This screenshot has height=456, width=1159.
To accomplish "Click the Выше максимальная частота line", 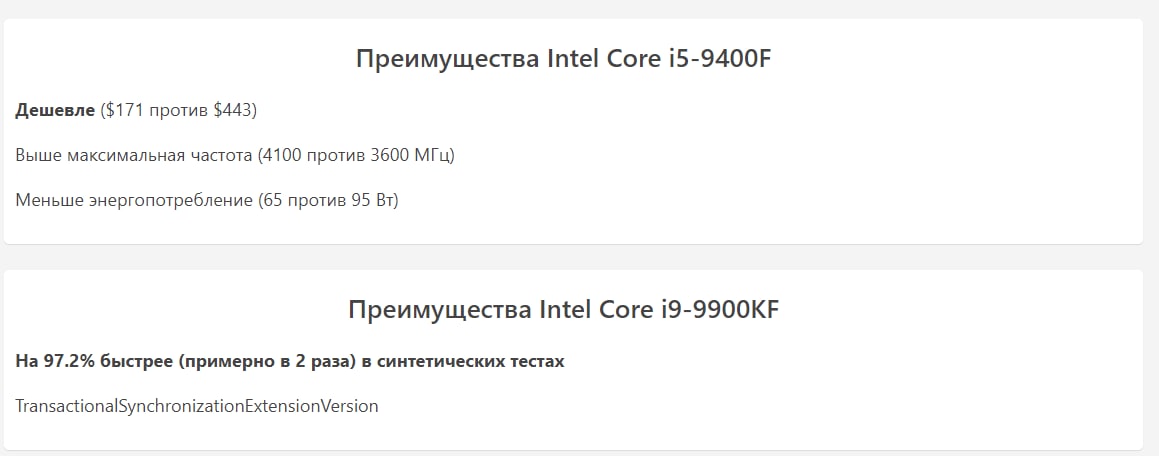I will pos(235,157).
